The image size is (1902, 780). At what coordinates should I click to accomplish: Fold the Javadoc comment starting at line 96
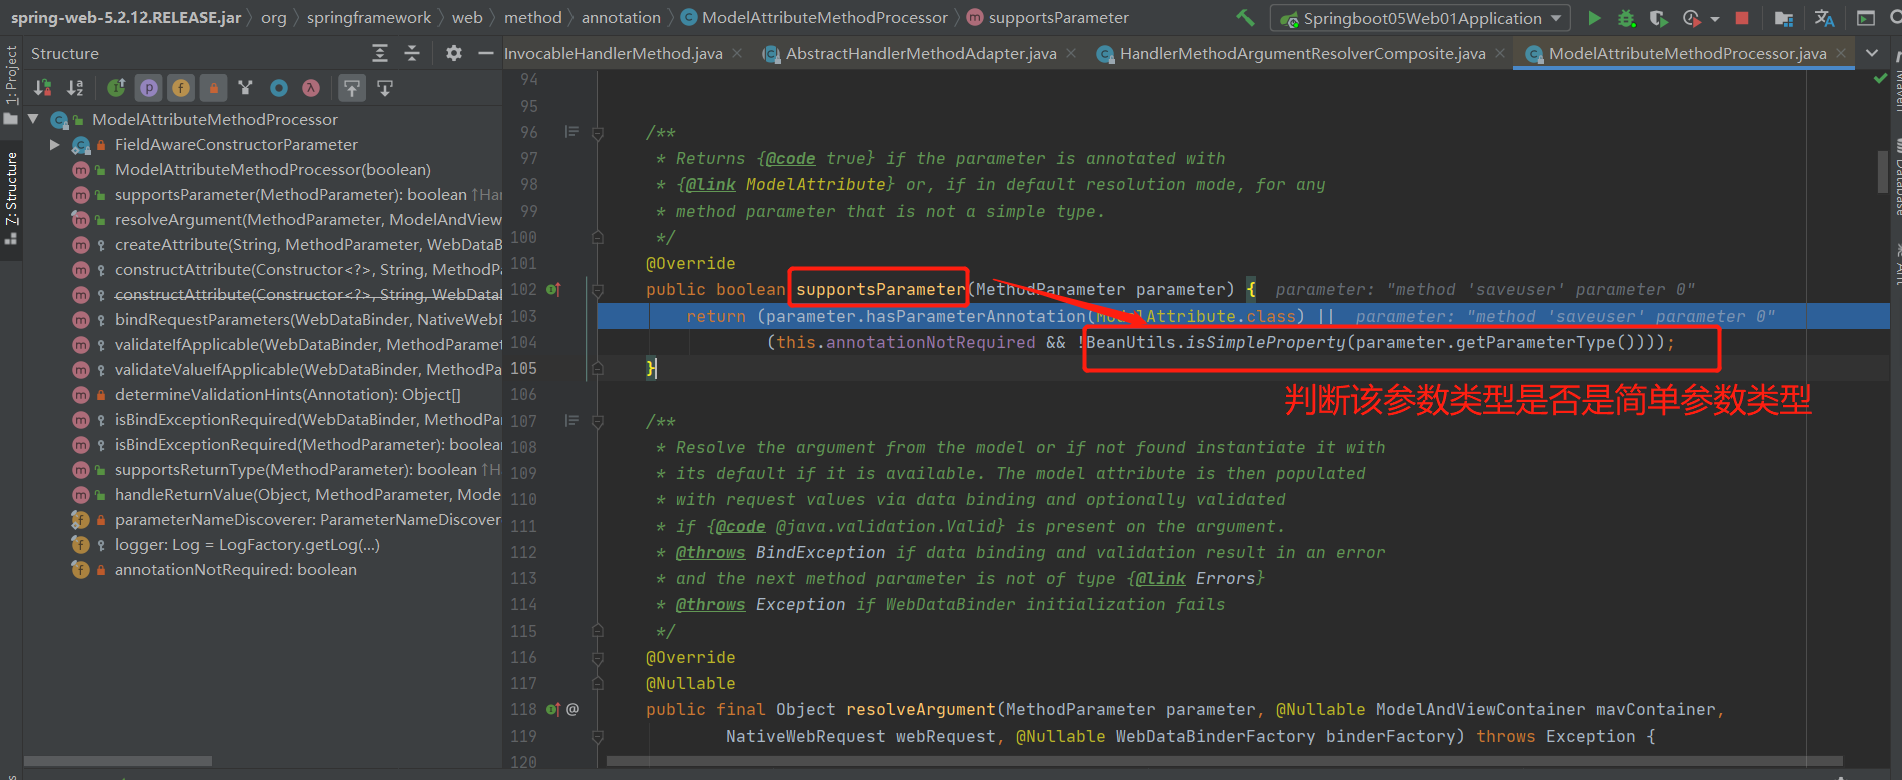598,133
